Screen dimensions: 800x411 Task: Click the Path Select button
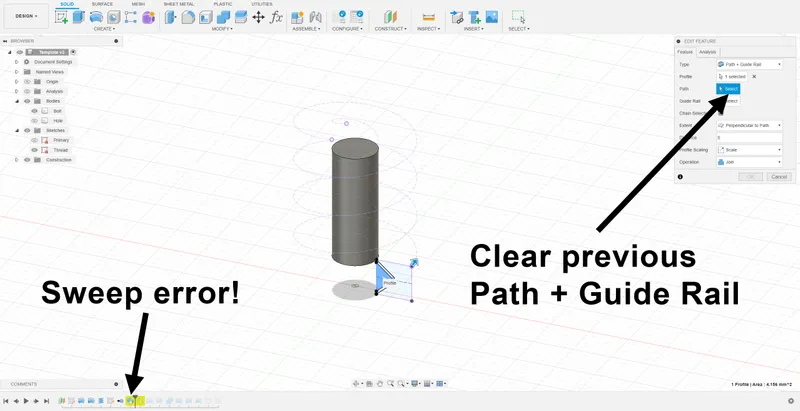728,89
